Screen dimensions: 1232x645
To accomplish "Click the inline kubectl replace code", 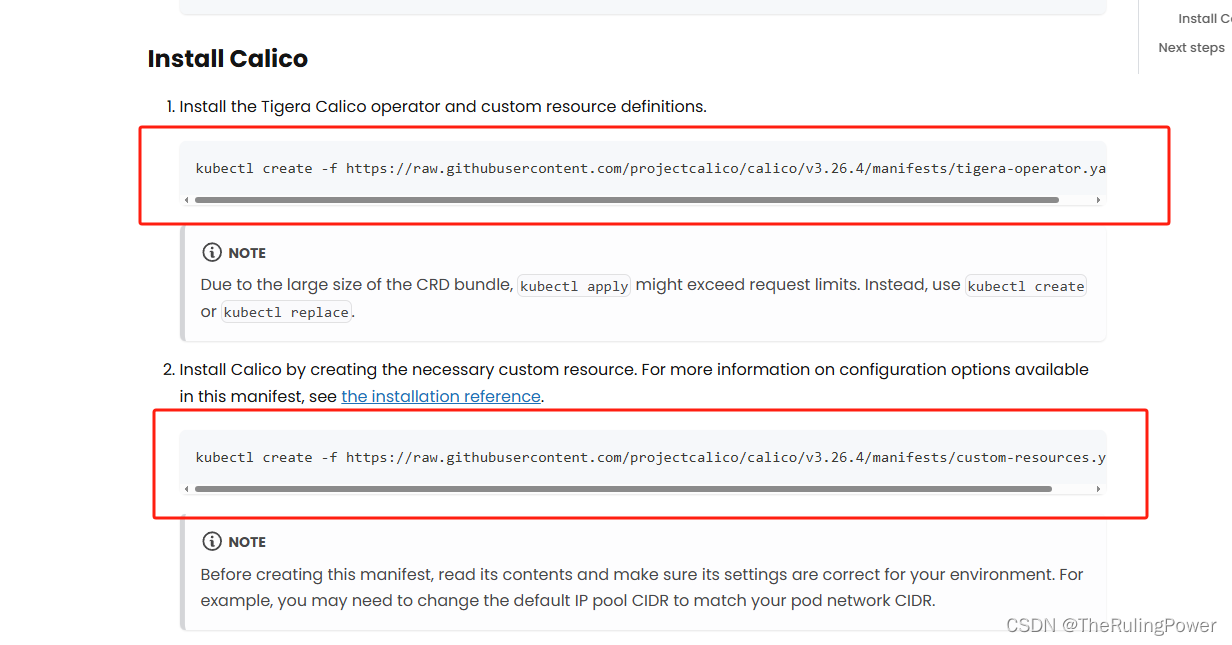I will tap(286, 312).
